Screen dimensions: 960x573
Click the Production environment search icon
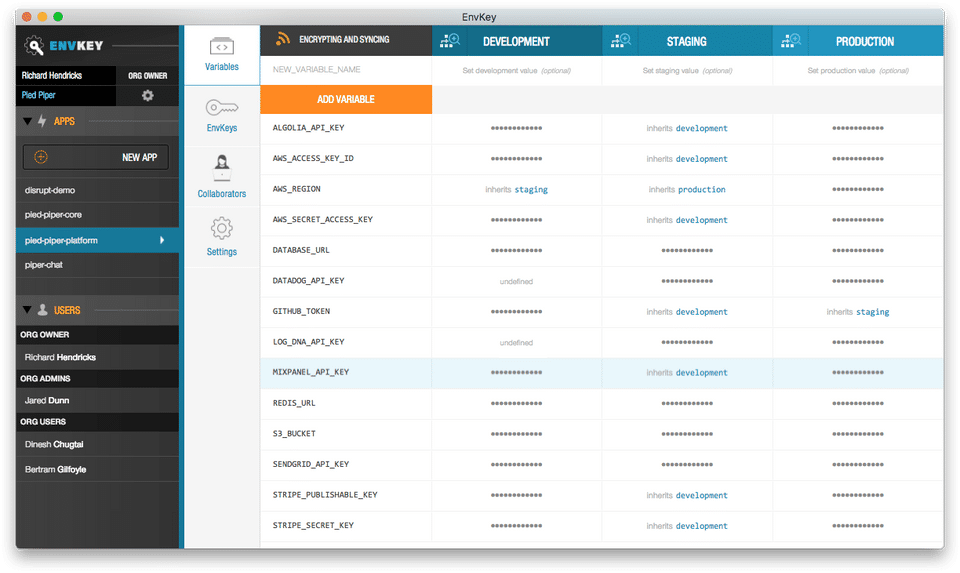pyautogui.click(x=791, y=41)
